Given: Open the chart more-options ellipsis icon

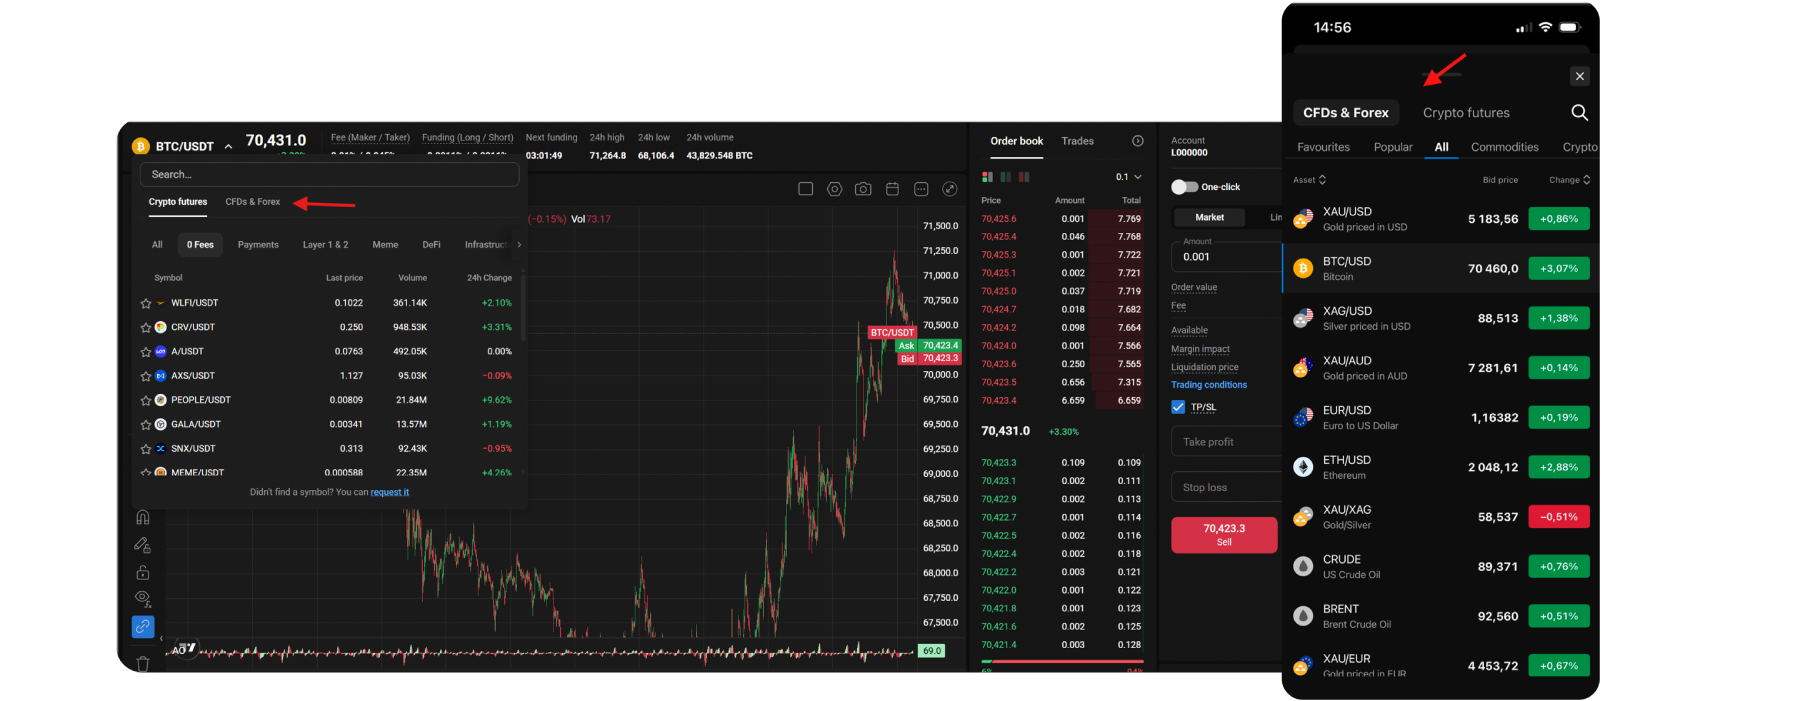Looking at the screenshot, I should pos(921,189).
